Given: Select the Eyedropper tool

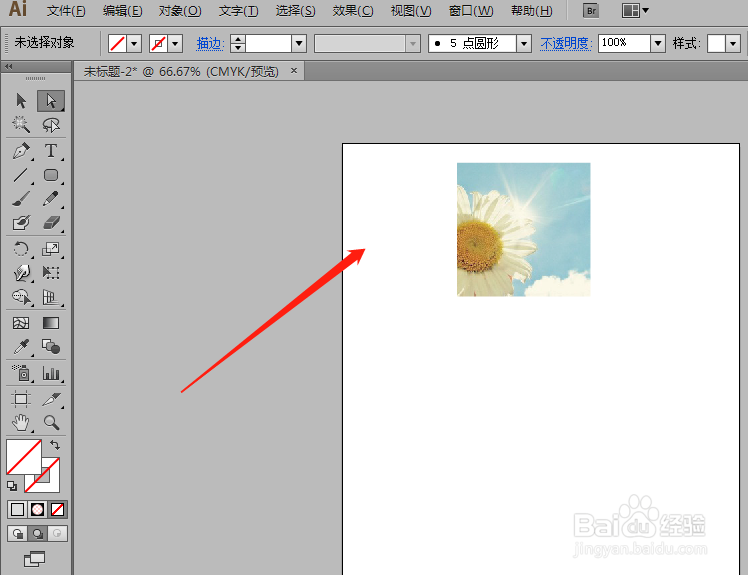Looking at the screenshot, I should tap(21, 346).
